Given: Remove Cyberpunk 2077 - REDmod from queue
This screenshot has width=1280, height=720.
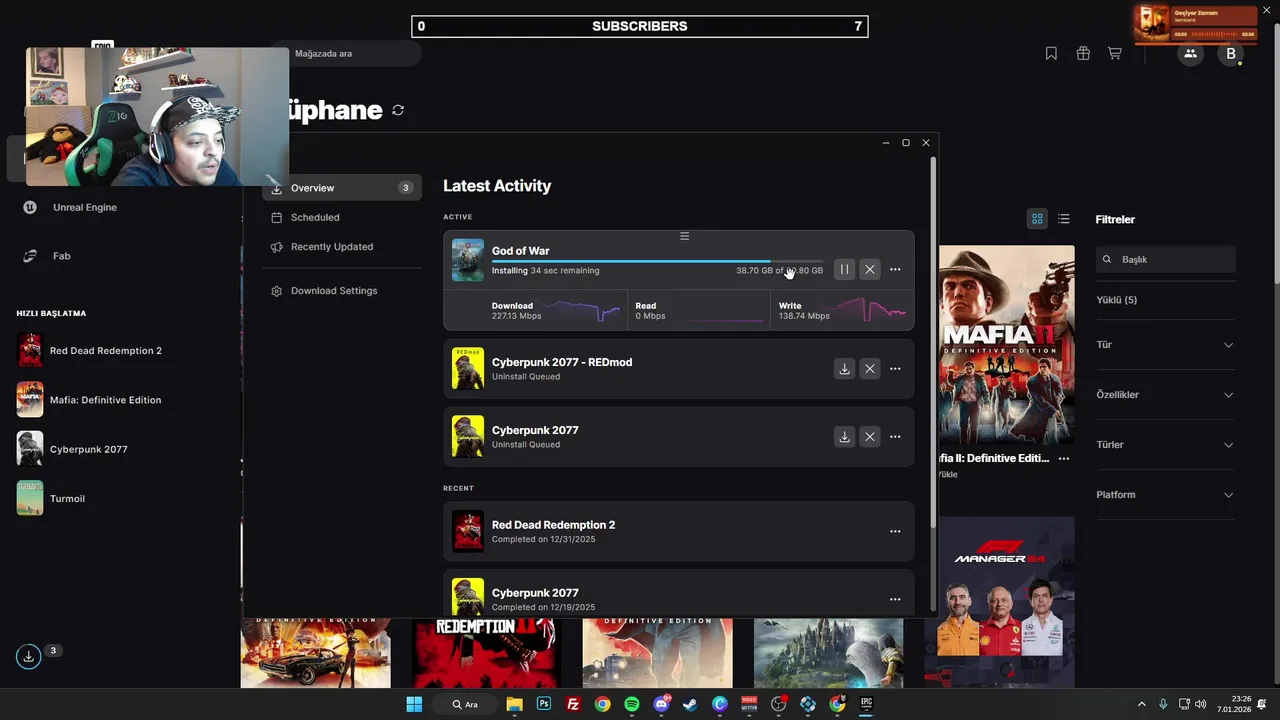Looking at the screenshot, I should point(870,369).
